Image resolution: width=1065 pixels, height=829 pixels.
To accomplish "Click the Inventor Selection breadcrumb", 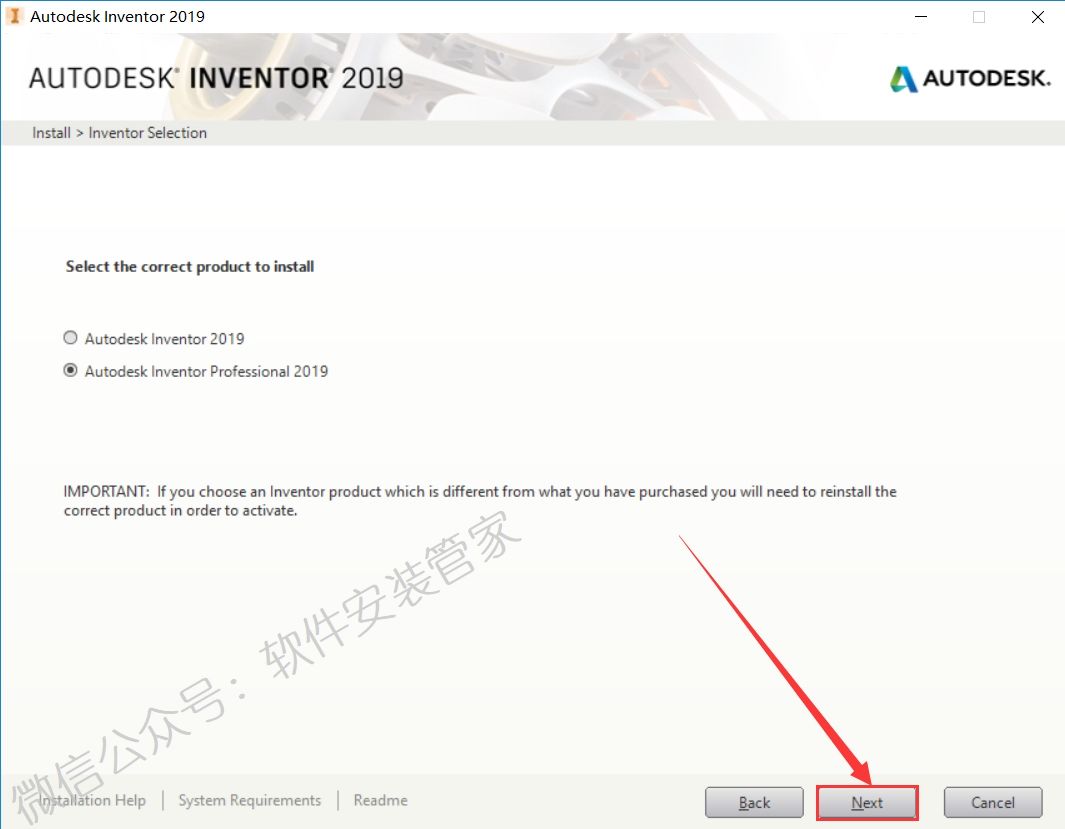I will point(147,132).
